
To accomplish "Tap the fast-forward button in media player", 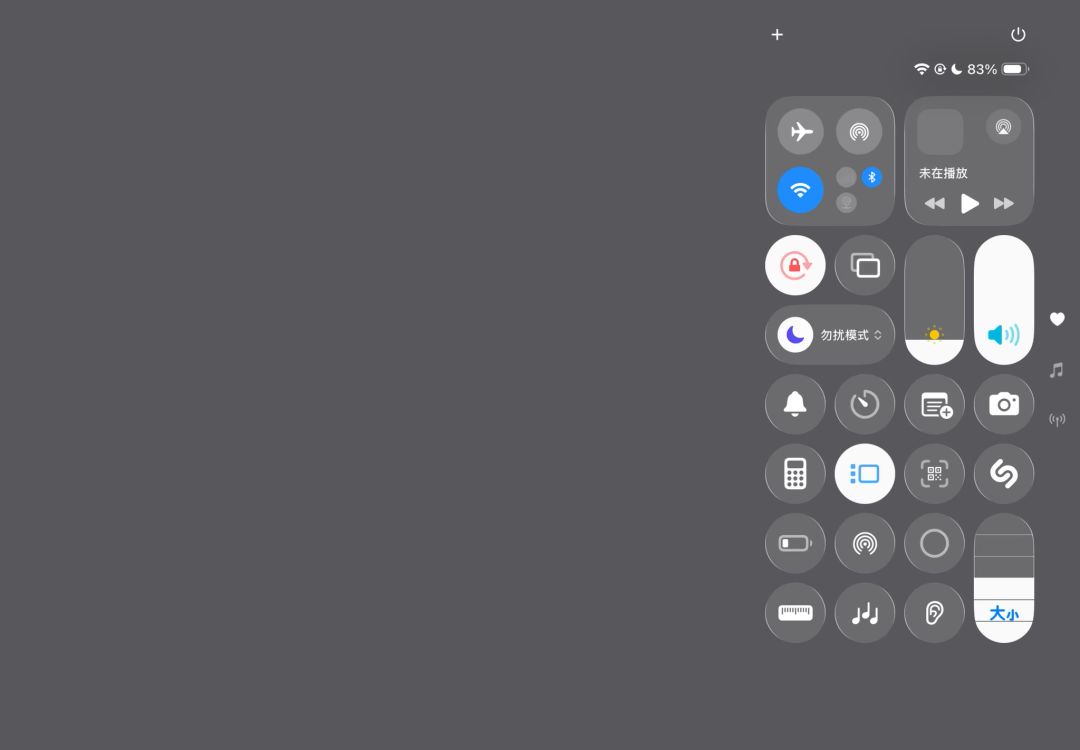I will [x=1004, y=203].
